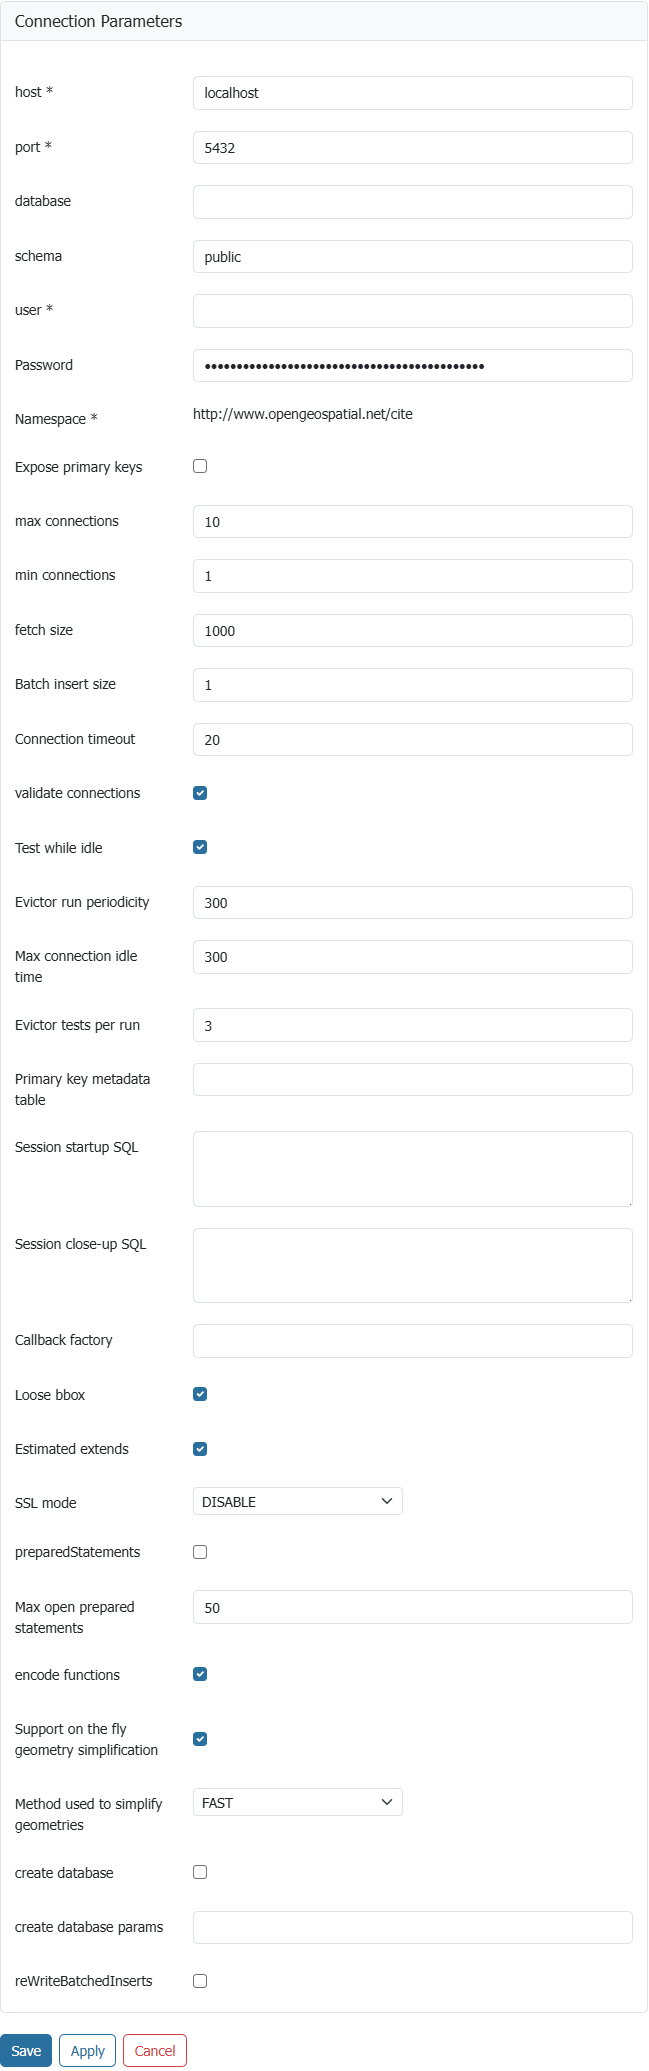Screen dimensions: 649x2071
Task: Open the SSL mode dropdown
Action: click(x=297, y=1502)
